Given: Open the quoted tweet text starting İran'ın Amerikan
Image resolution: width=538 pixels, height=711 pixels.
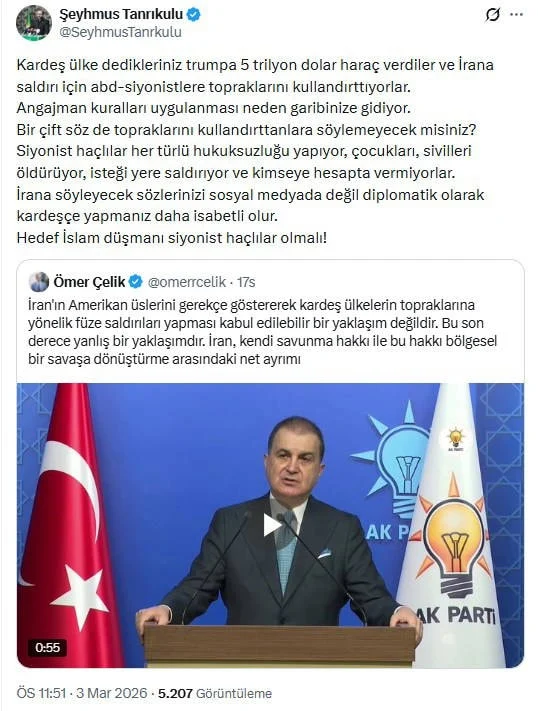Looking at the screenshot, I should [263, 332].
